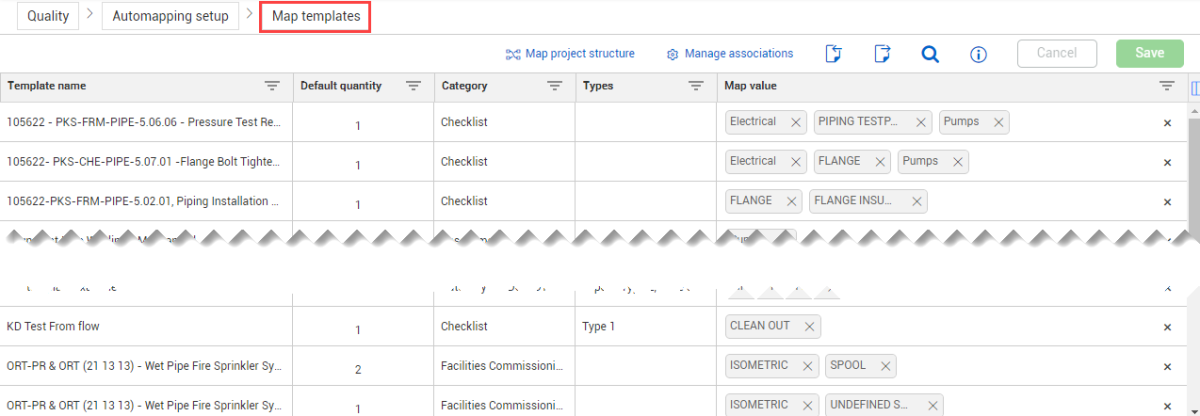Open the Template name column filter menu

(272, 87)
